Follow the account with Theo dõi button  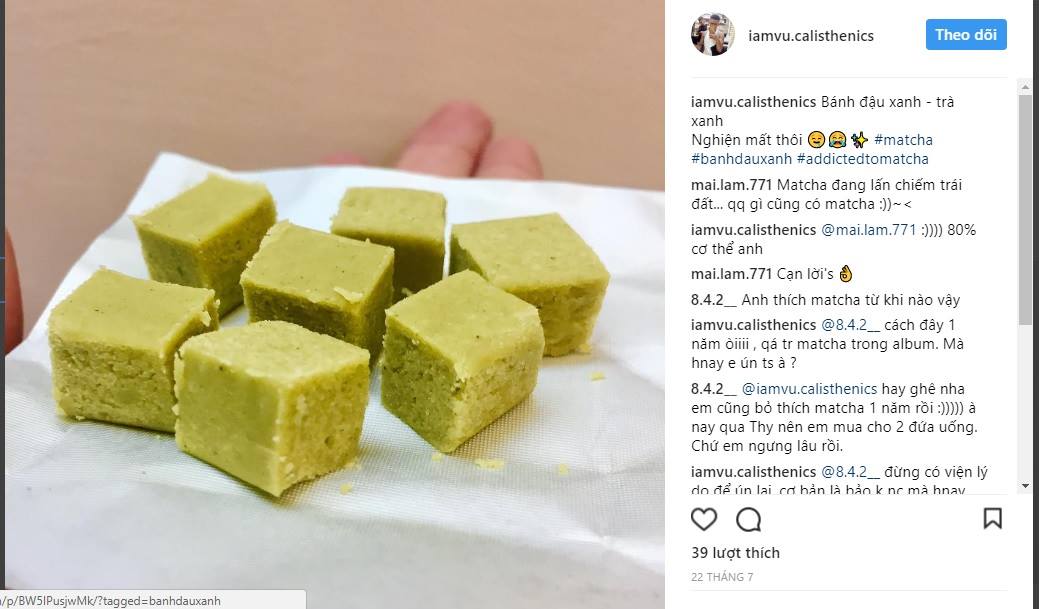click(966, 34)
